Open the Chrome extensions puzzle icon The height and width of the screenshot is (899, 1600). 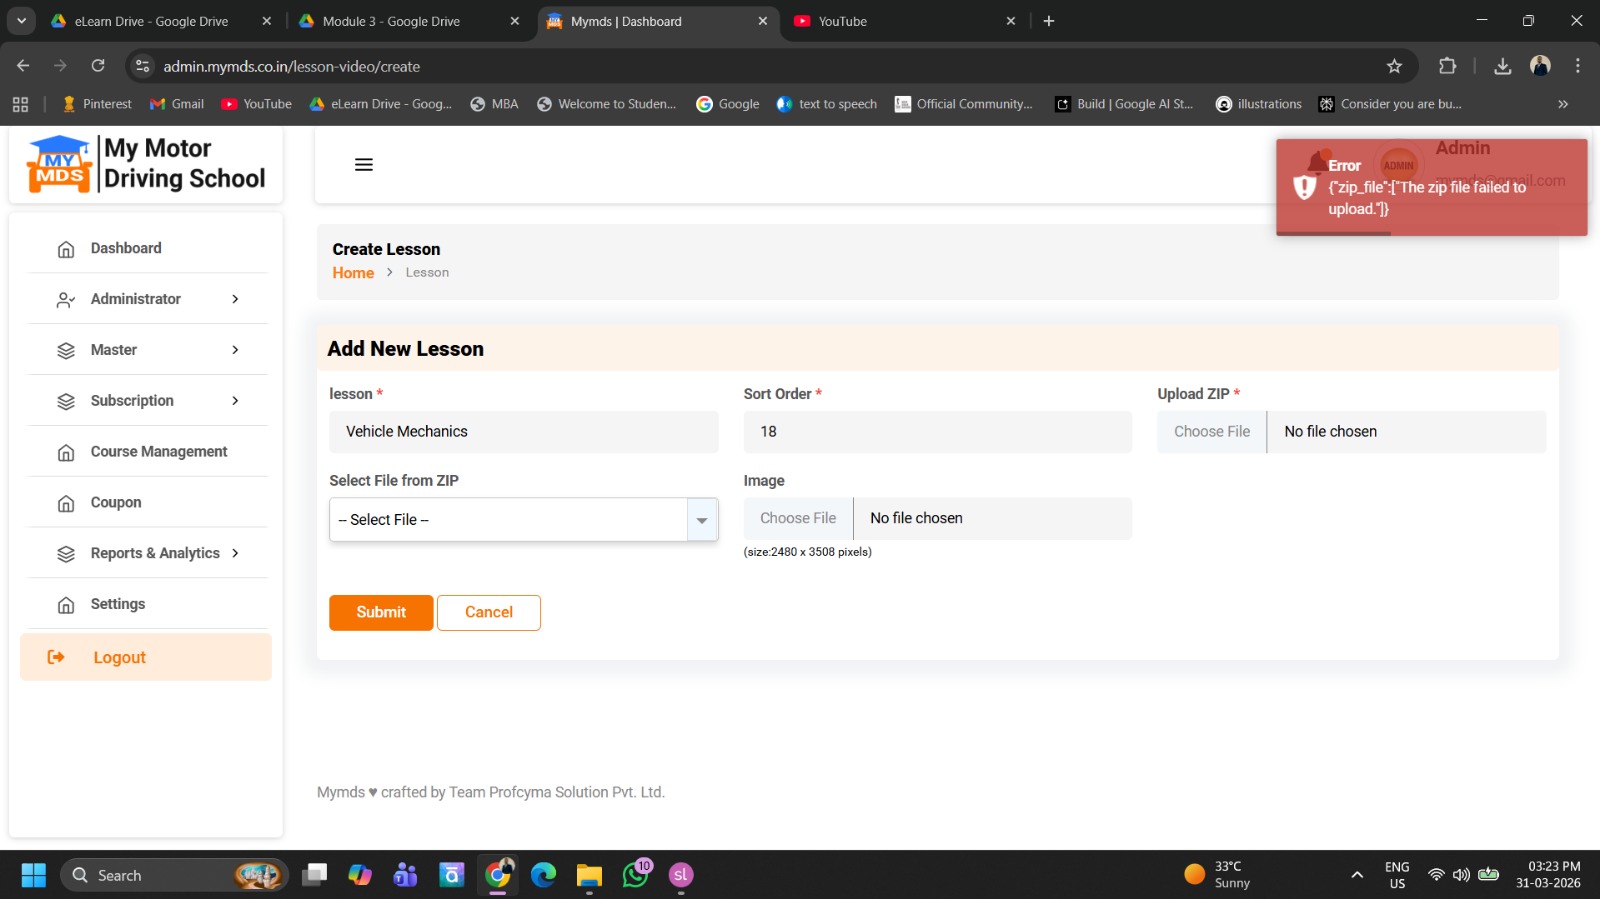(1447, 66)
